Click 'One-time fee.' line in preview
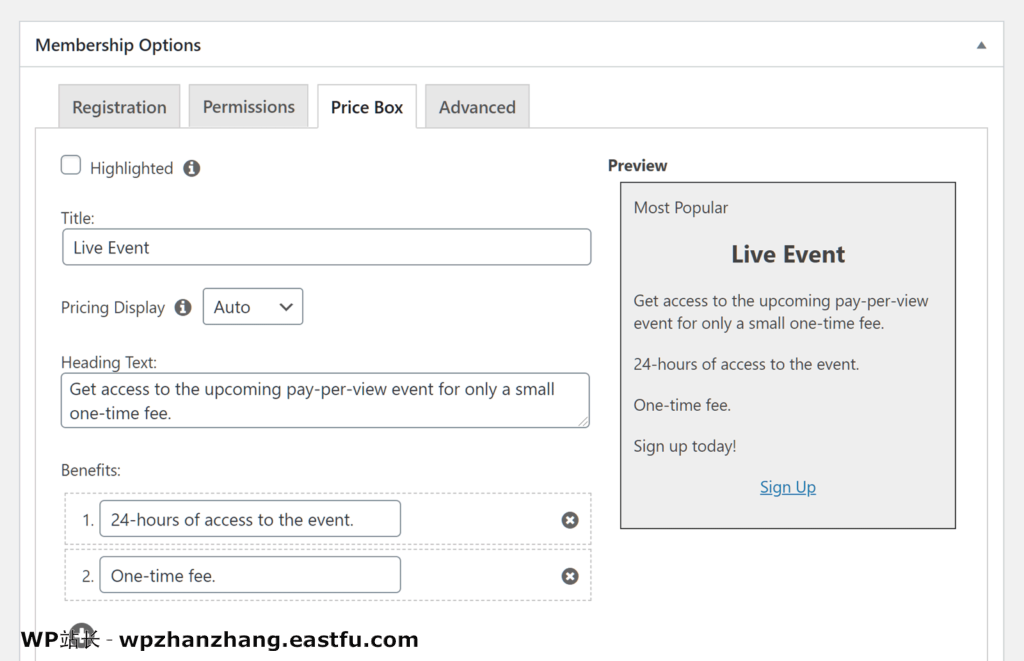Image resolution: width=1024 pixels, height=661 pixels. pyautogui.click(x=682, y=406)
